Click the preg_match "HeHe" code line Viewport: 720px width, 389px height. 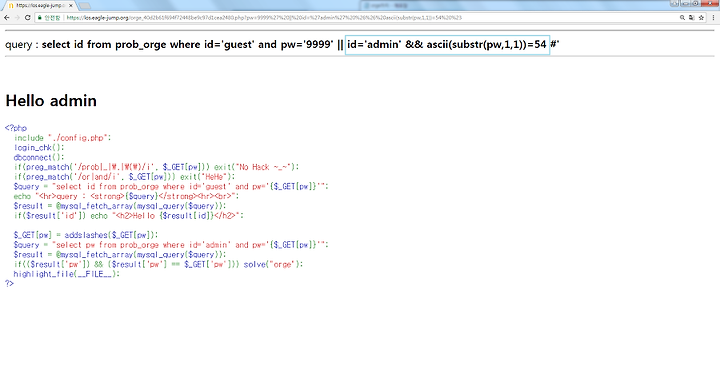click(124, 177)
